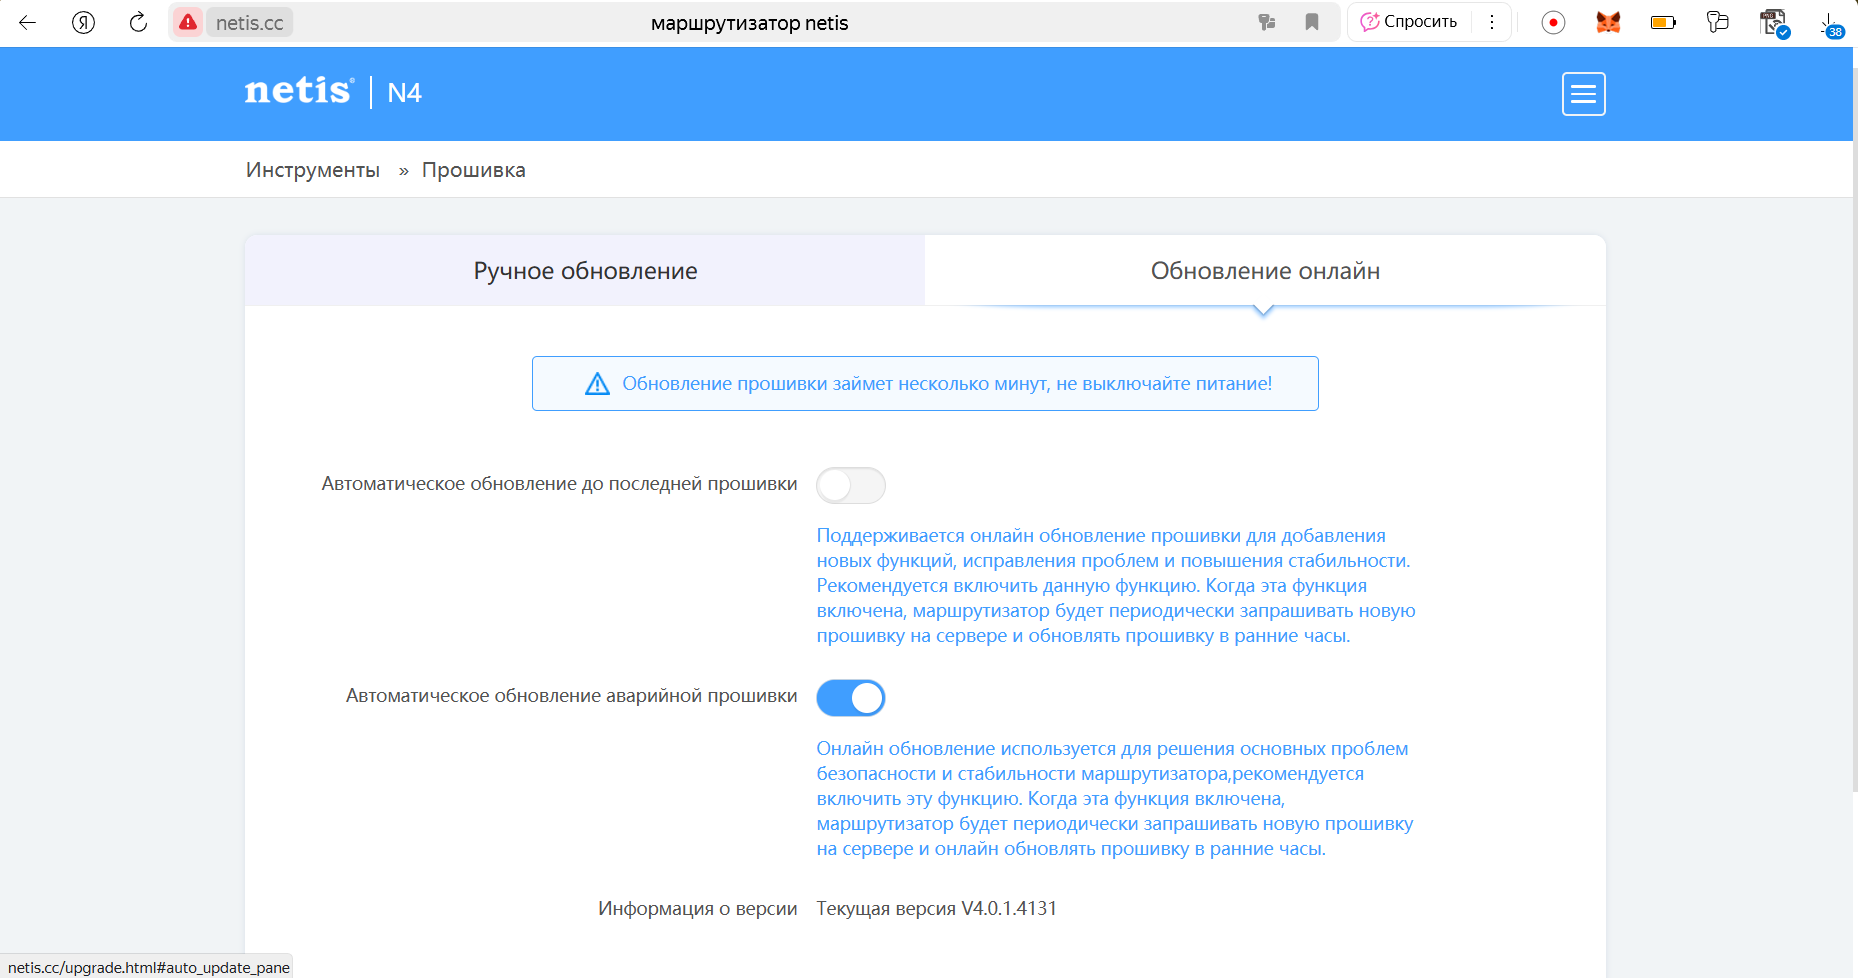
Task: Bookmark this page with the bookmark icon
Action: [x=1312, y=22]
